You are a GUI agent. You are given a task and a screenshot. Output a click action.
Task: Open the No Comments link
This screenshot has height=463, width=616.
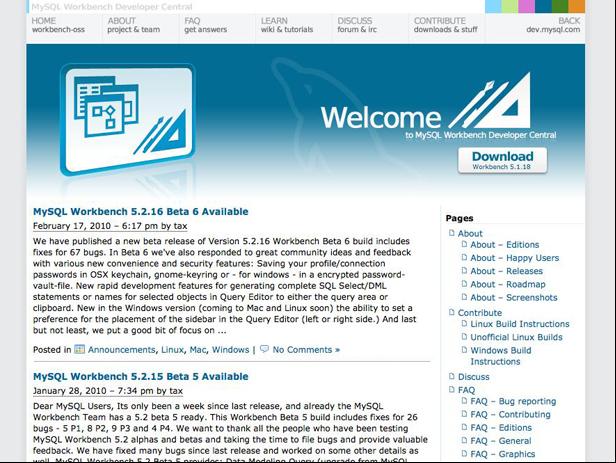click(306, 350)
